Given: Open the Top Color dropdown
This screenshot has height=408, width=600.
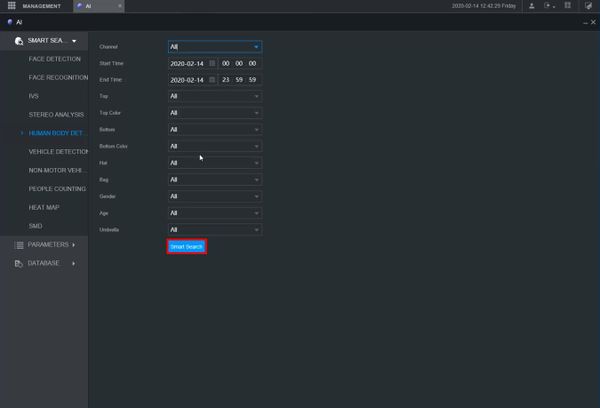Looking at the screenshot, I should point(215,113).
